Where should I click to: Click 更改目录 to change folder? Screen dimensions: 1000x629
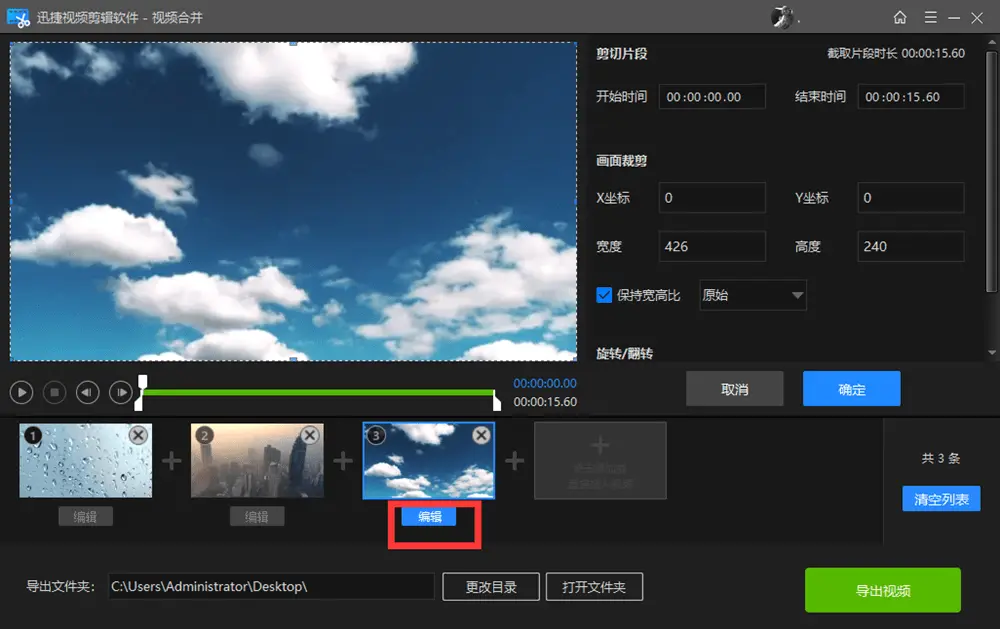pyautogui.click(x=491, y=587)
